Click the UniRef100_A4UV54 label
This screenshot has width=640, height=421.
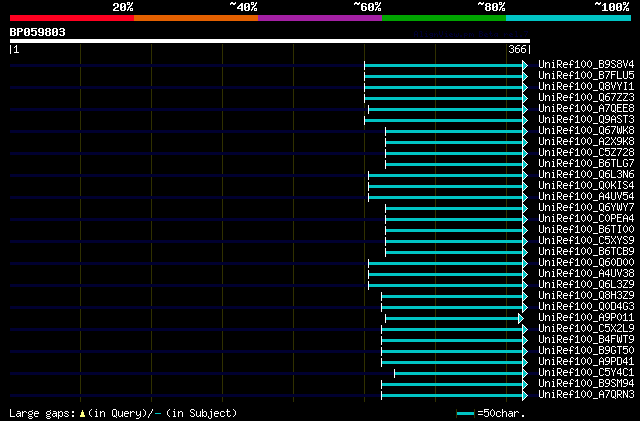point(586,197)
